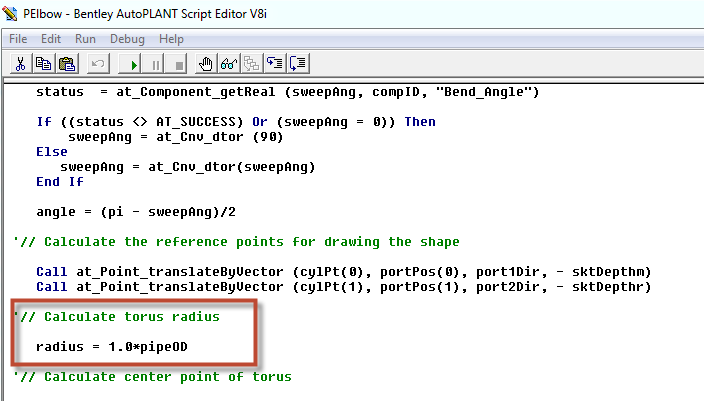Open the Edit menu
704x401 pixels.
51,39
